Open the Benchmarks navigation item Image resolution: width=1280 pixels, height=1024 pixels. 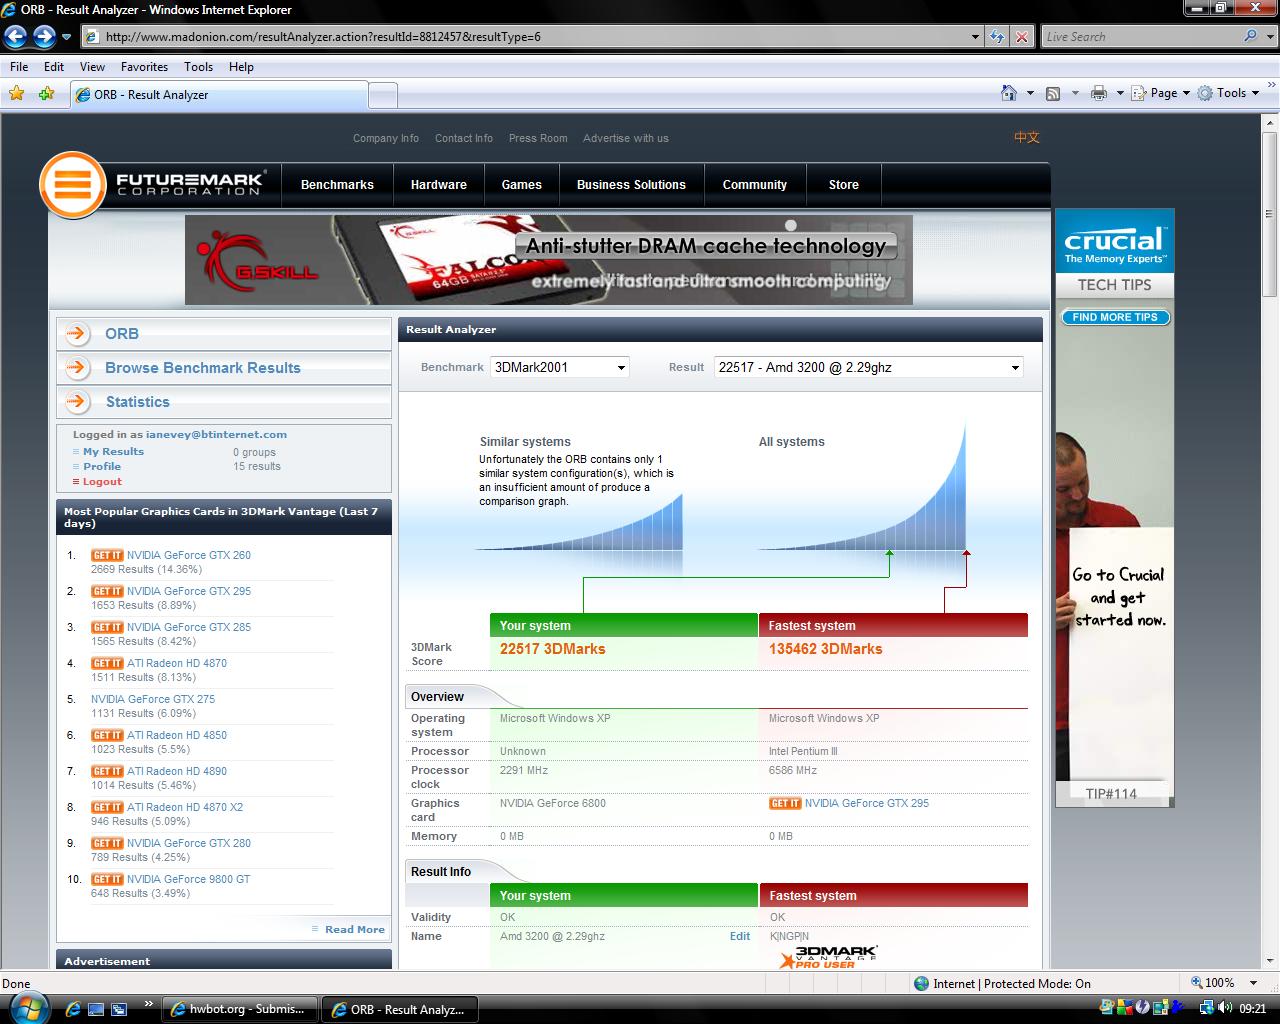click(x=337, y=185)
